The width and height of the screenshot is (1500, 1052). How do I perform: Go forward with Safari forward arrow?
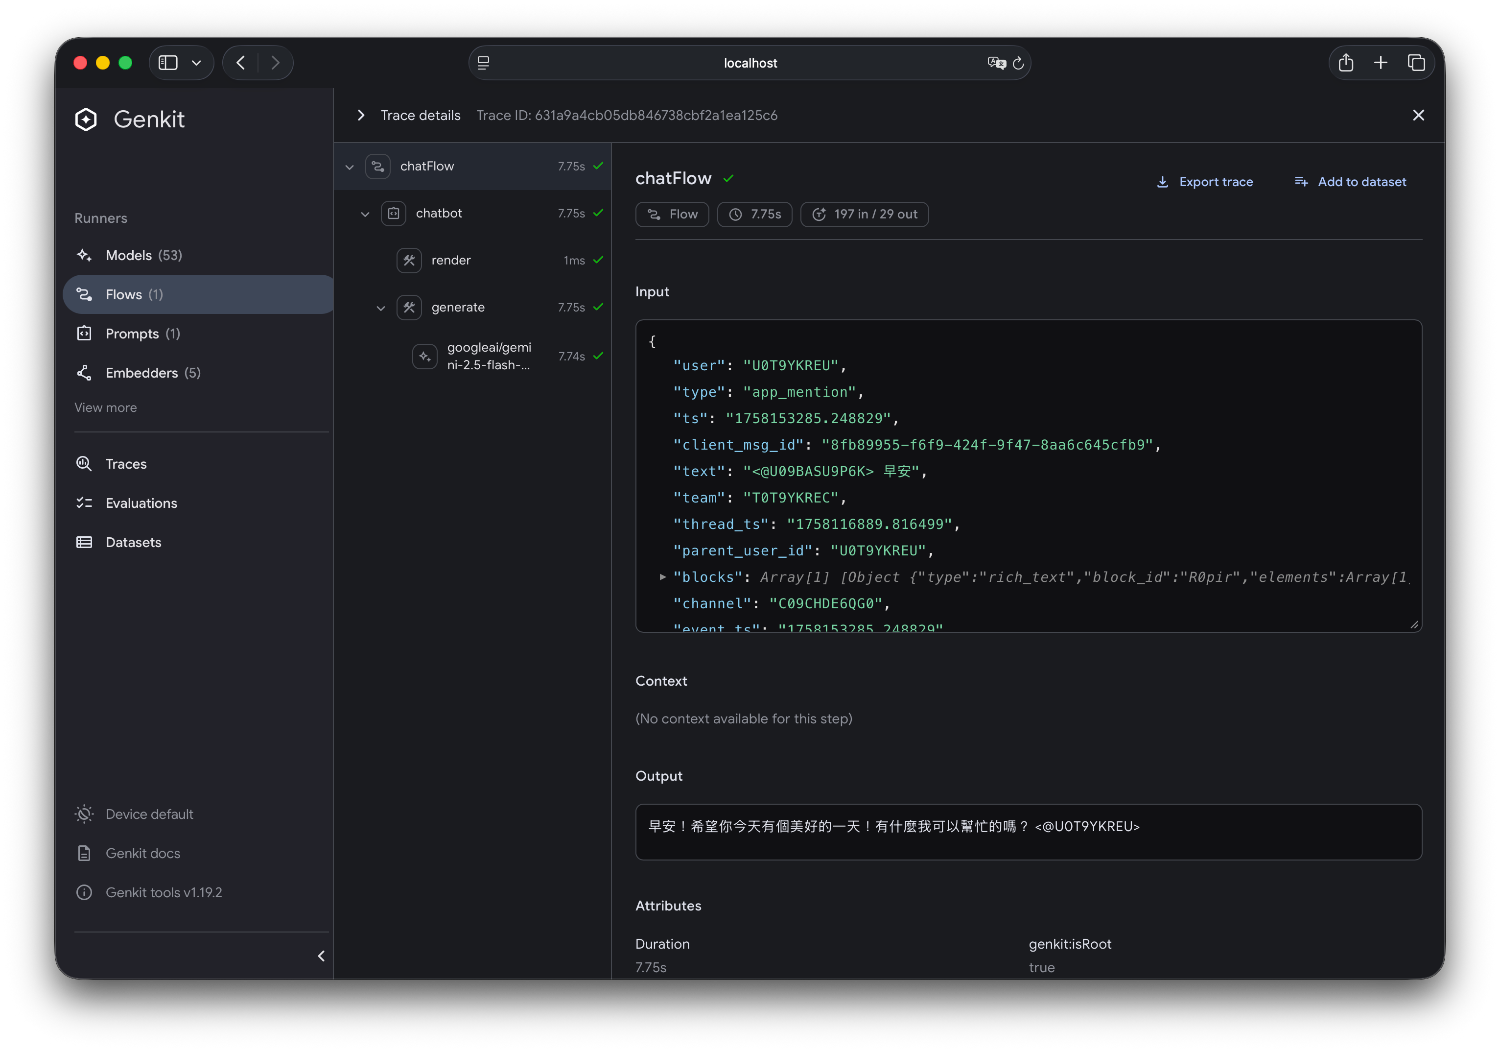pyautogui.click(x=275, y=63)
